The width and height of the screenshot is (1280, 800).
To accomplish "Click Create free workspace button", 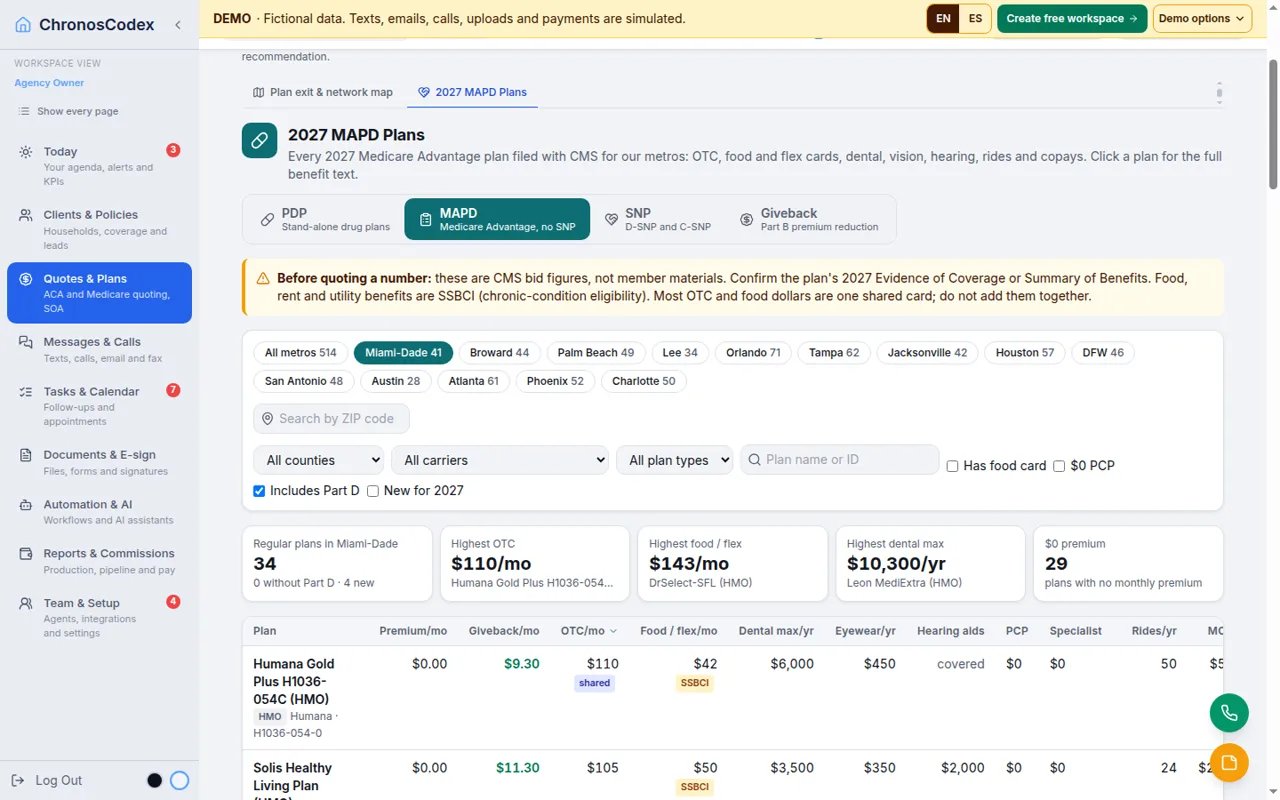I will 1072,19.
